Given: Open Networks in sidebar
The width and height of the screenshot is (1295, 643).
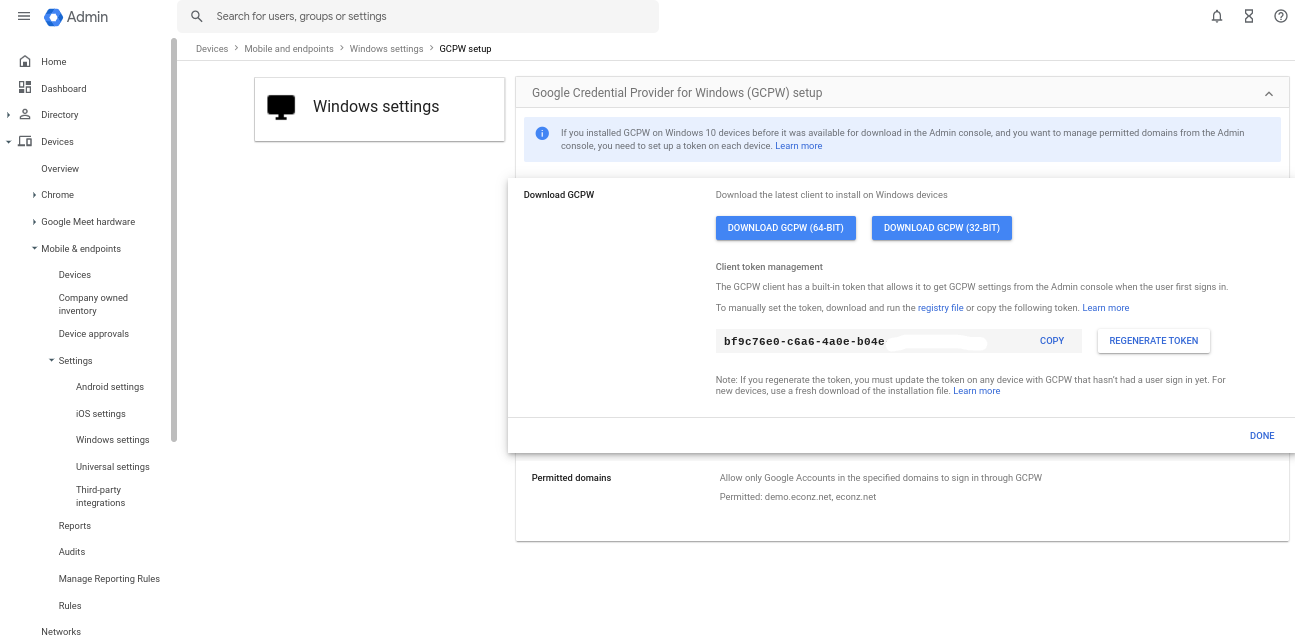Looking at the screenshot, I should [61, 632].
